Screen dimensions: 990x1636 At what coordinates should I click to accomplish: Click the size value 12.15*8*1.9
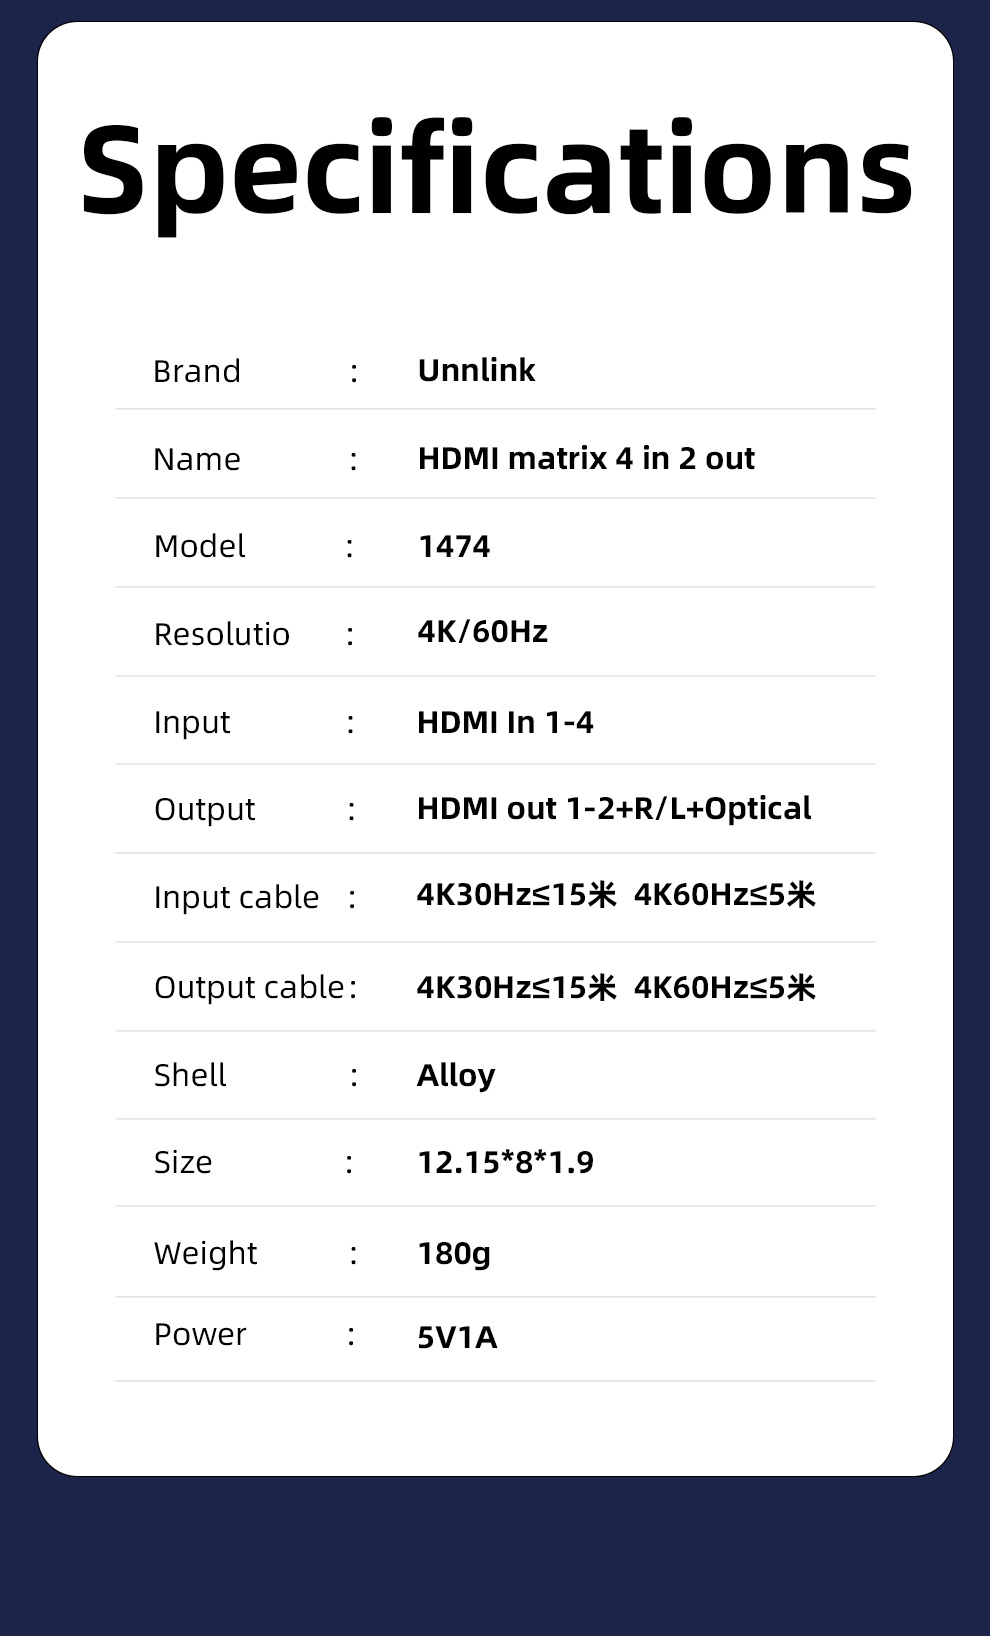[x=505, y=1162]
